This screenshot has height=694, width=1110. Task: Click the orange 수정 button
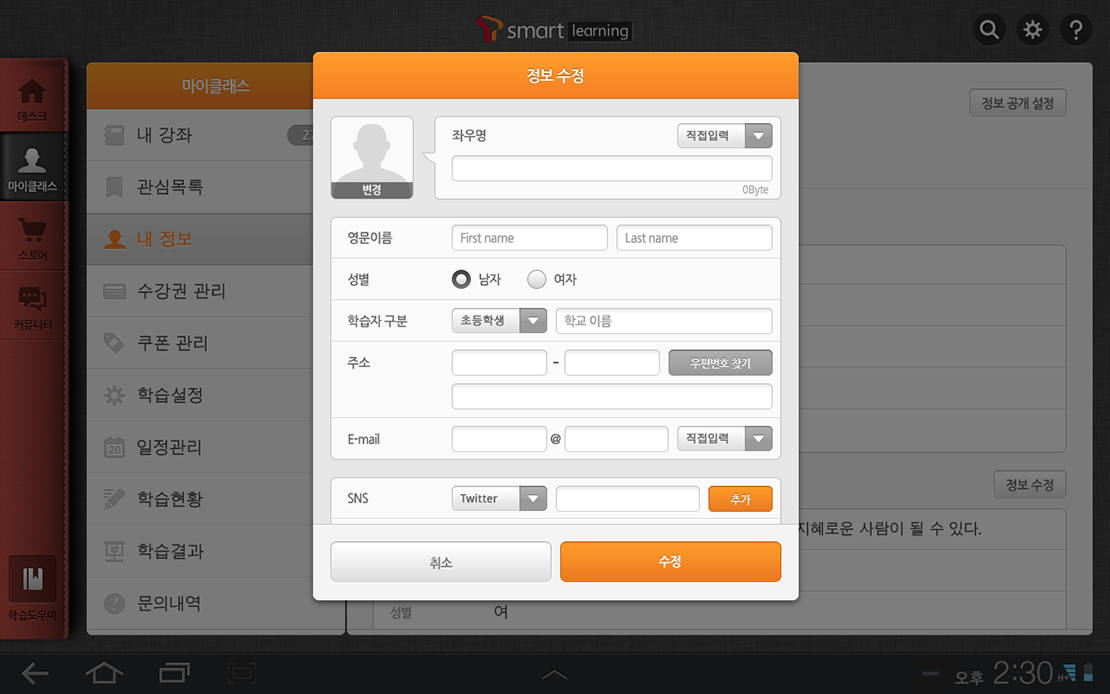(x=670, y=562)
